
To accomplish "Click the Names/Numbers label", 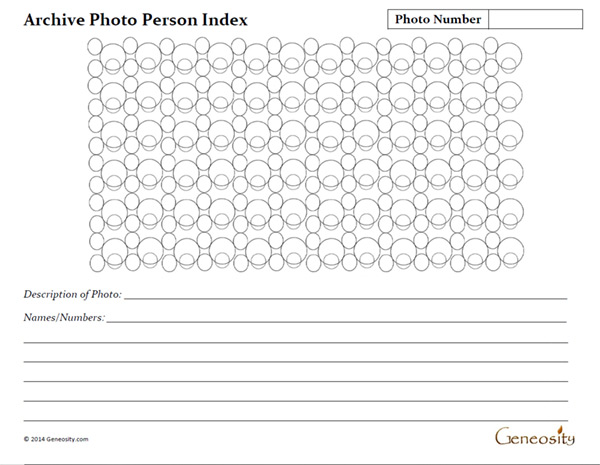I will 64,318.
